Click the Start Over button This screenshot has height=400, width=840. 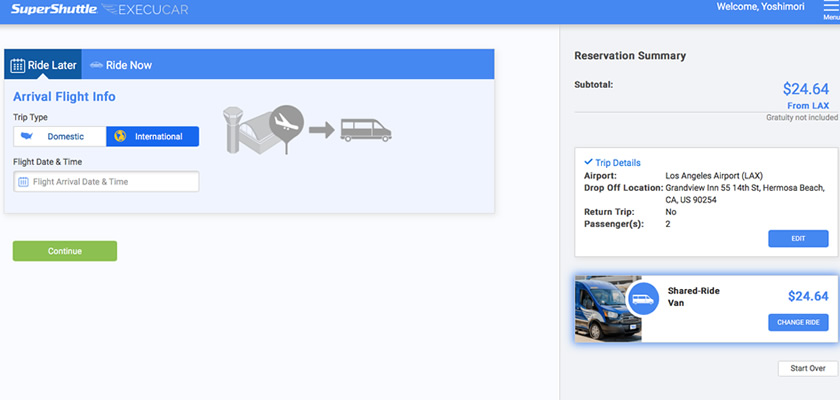[807, 368]
